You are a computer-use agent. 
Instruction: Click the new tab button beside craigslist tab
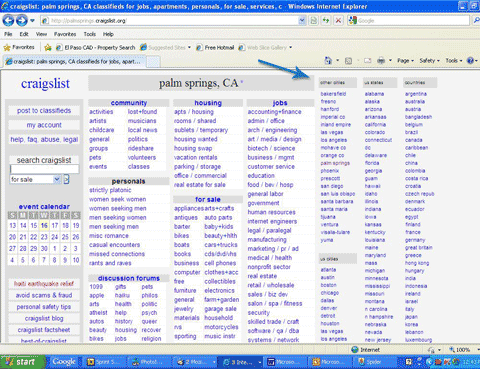153,62
